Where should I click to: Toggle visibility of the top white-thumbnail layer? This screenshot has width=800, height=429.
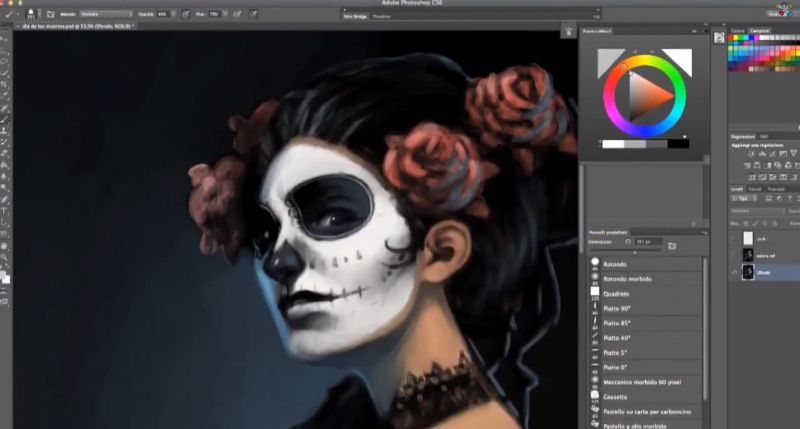pyautogui.click(x=735, y=238)
